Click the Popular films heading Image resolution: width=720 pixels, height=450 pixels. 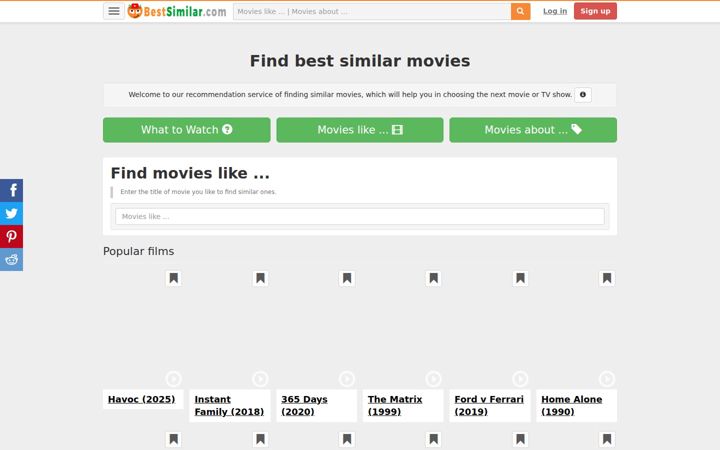click(138, 251)
